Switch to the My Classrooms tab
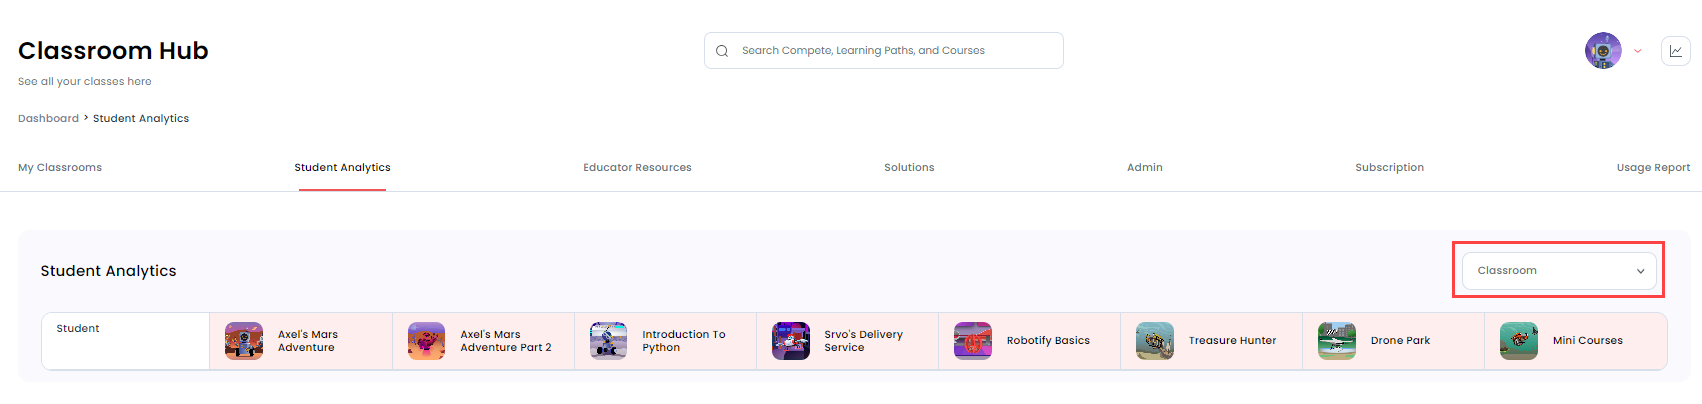 (60, 168)
